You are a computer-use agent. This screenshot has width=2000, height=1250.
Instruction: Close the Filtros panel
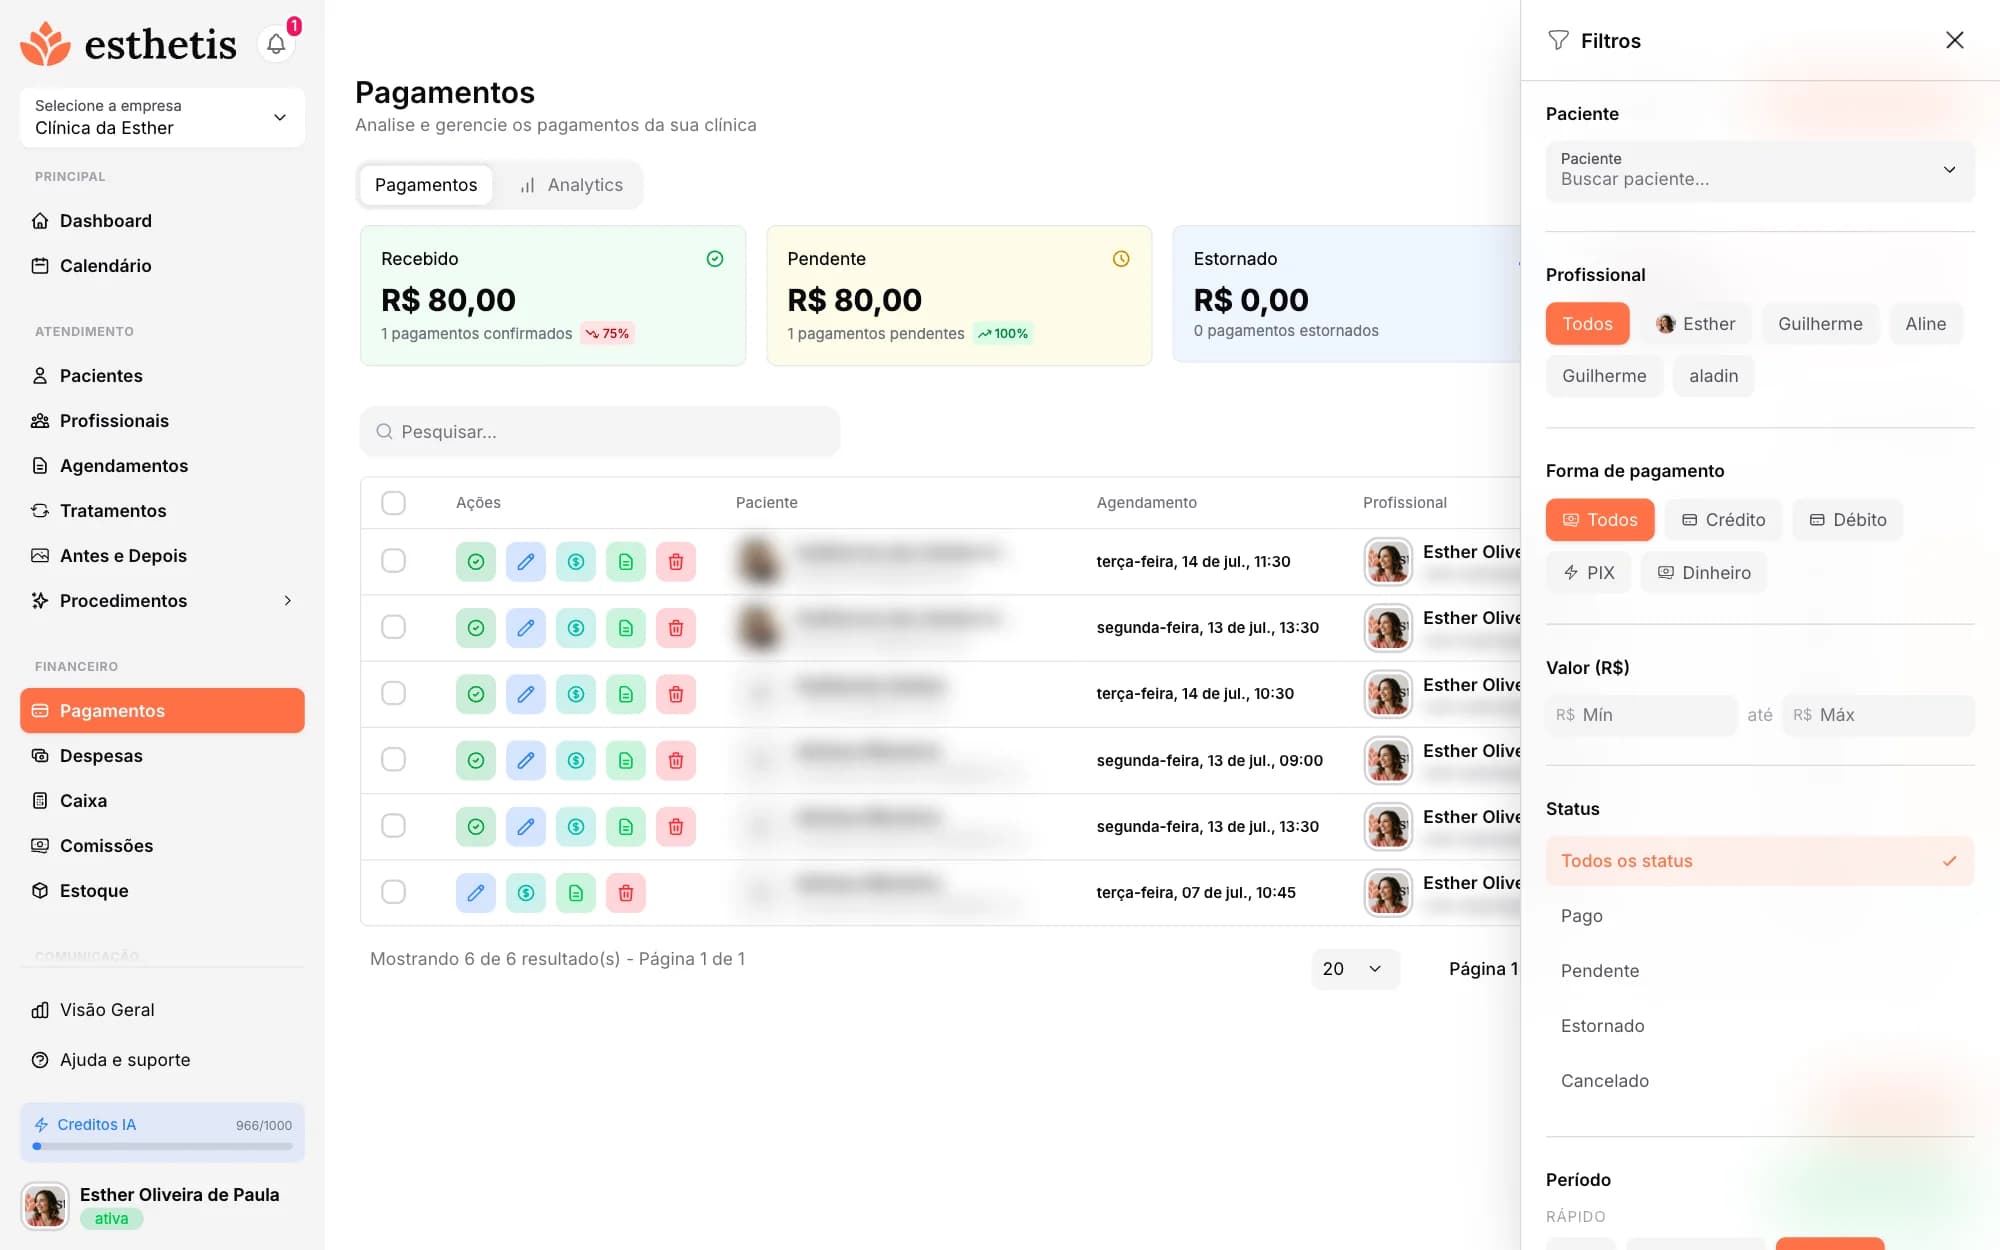pyautogui.click(x=1955, y=40)
